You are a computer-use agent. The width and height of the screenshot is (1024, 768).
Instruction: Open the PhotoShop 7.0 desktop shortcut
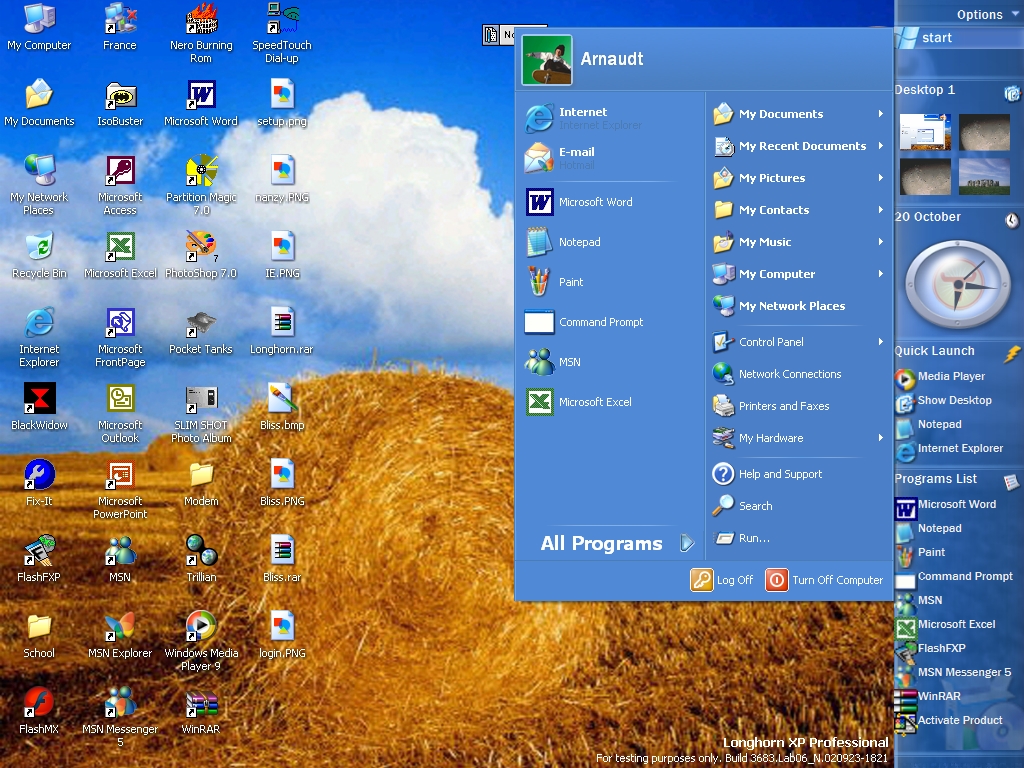[201, 247]
